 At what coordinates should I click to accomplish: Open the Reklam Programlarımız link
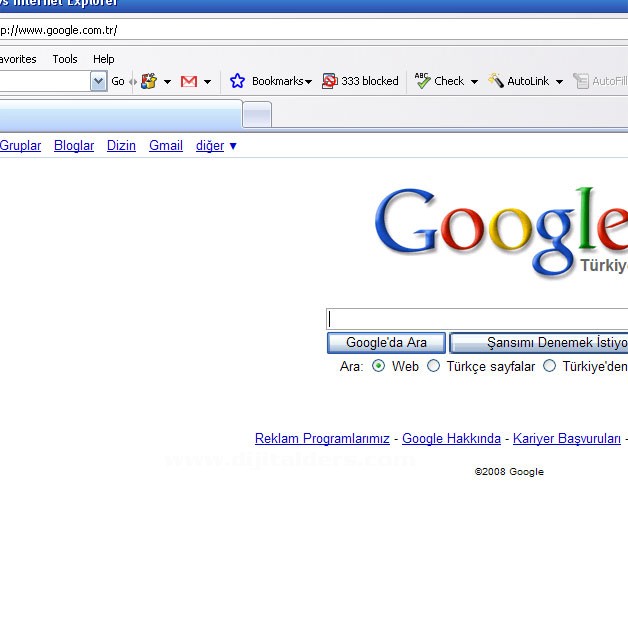coord(322,439)
